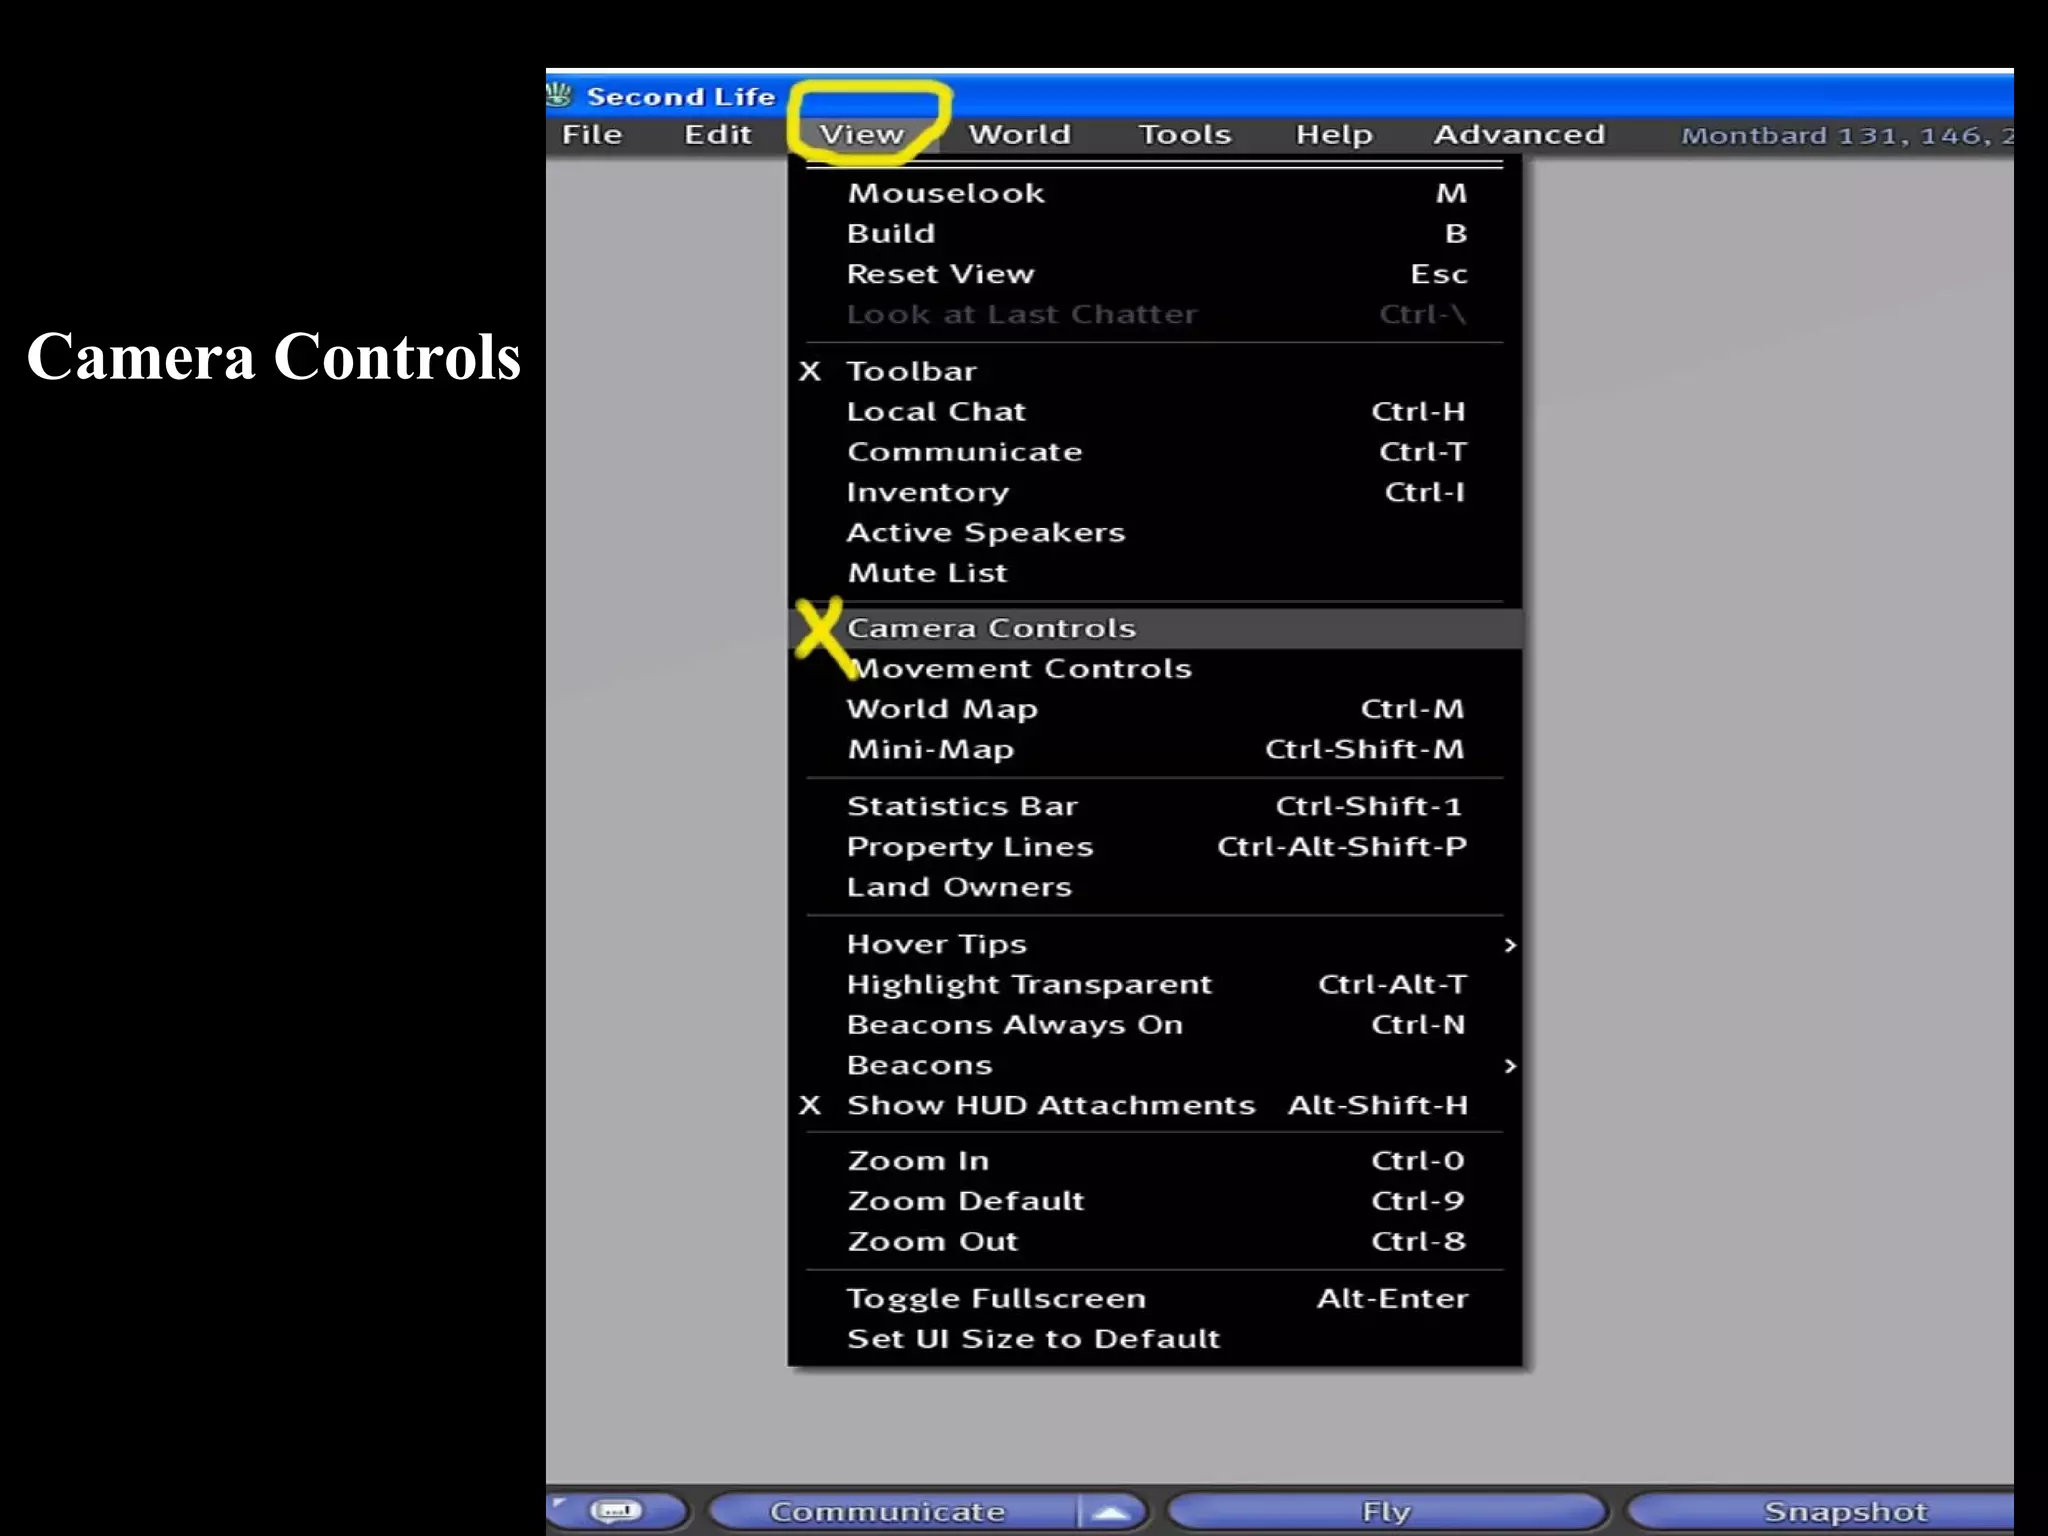Toggle the Inventory window
2048x1536 pixels.
[1155, 492]
